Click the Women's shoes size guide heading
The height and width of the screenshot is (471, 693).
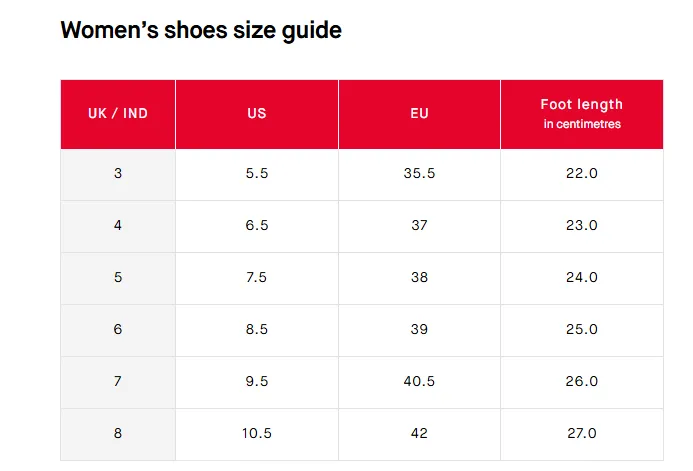[201, 30]
